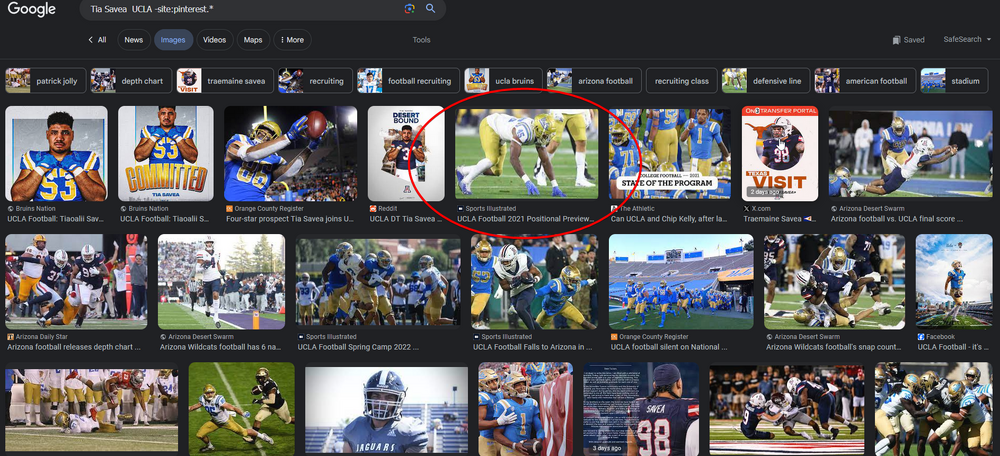Viewport: 1000px width, 456px height.
Task: Open the Sports Illustrated 2021 Positional Preview image
Action: [x=526, y=154]
